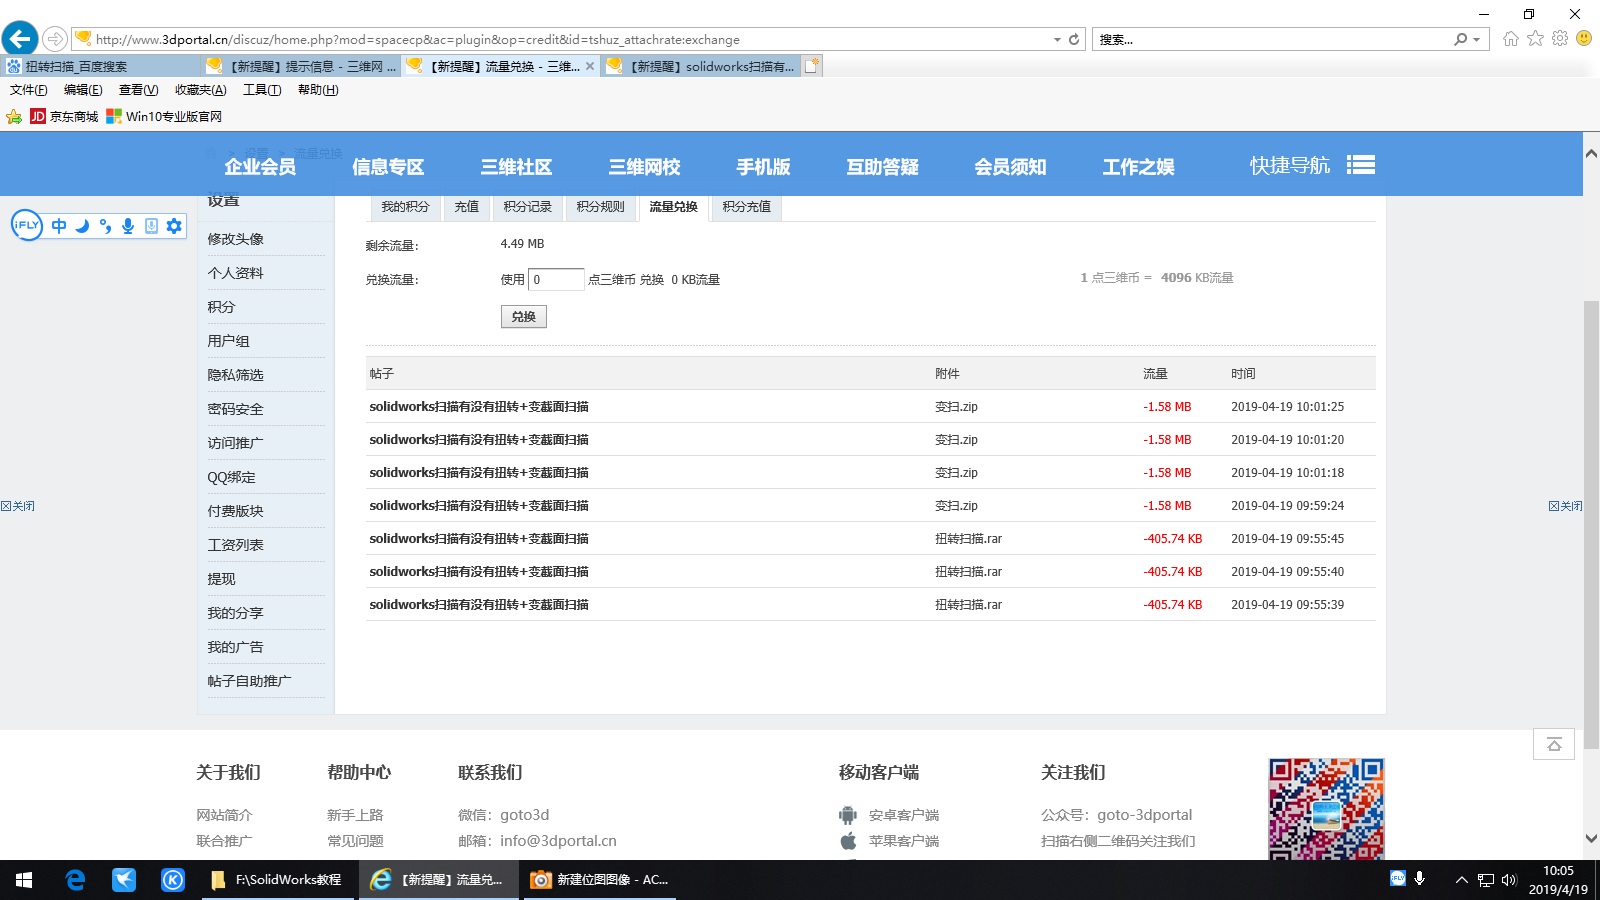Switch to F:\SolidWorks教程 folder window
Image resolution: width=1600 pixels, height=900 pixels.
point(279,880)
